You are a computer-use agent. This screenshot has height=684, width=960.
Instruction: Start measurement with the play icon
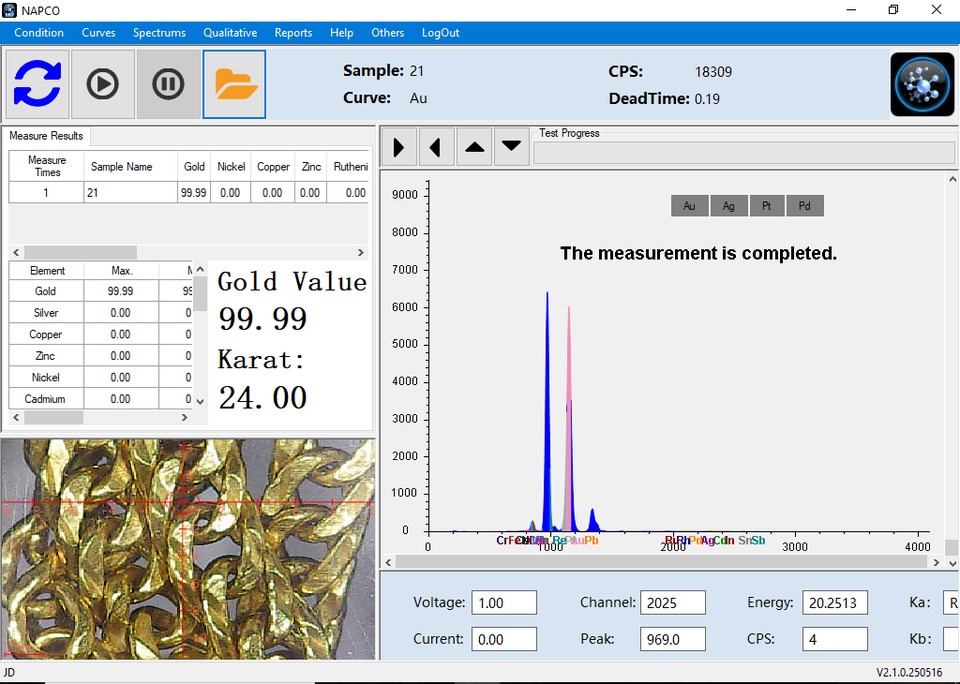103,84
